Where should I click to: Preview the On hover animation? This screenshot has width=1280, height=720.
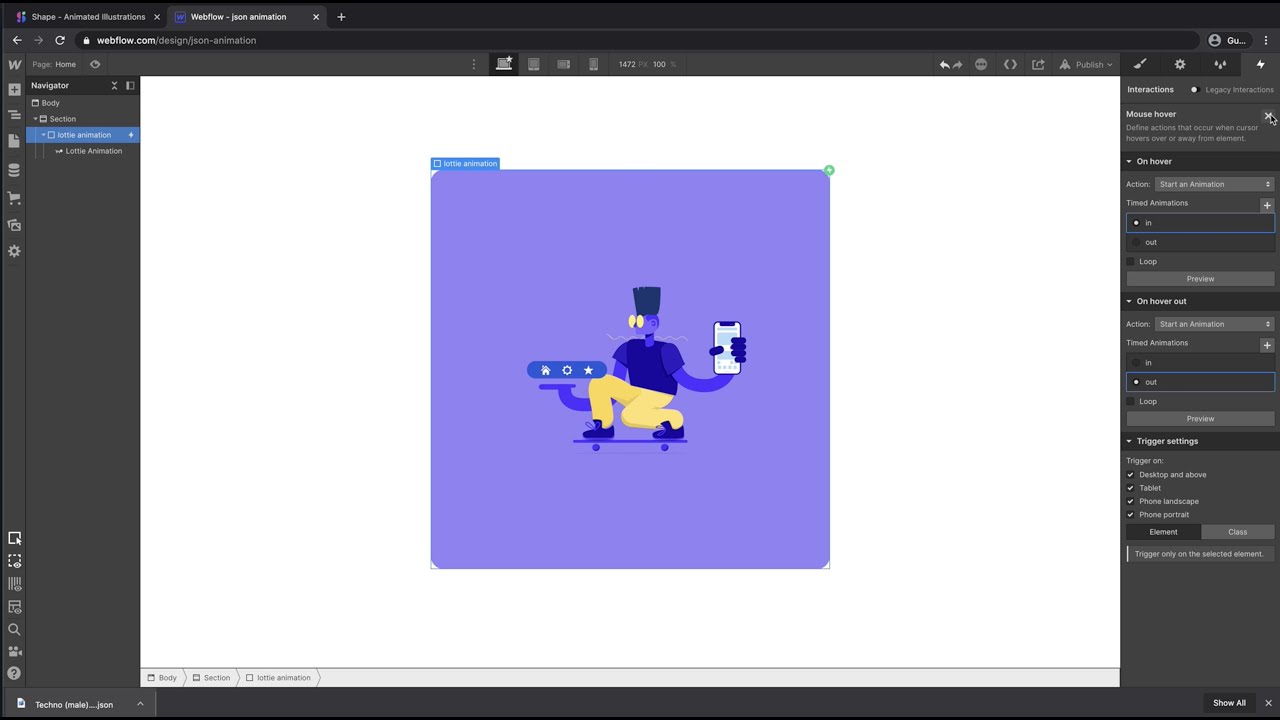coord(1200,279)
